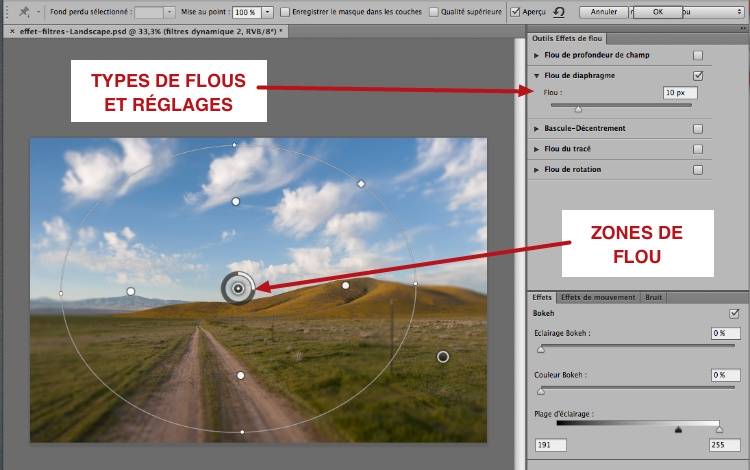Click the Plage d'éclairage 255 field

coord(725,445)
